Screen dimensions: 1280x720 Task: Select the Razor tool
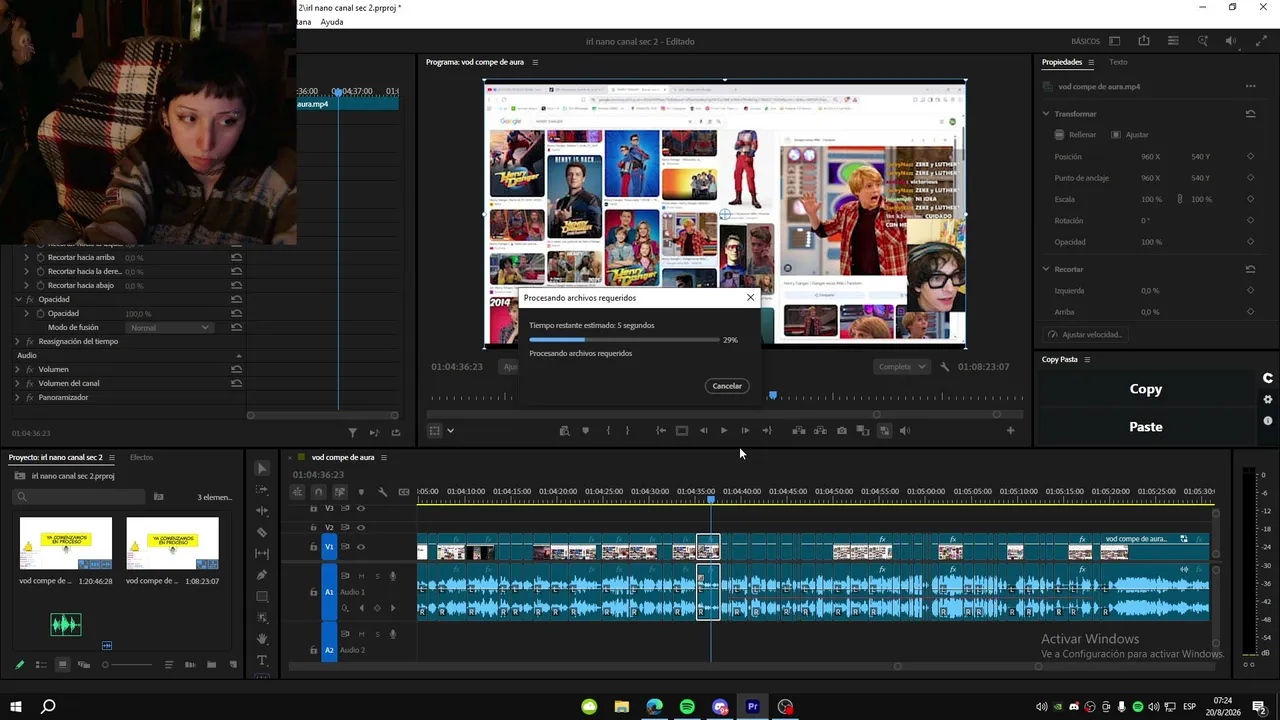click(x=262, y=532)
